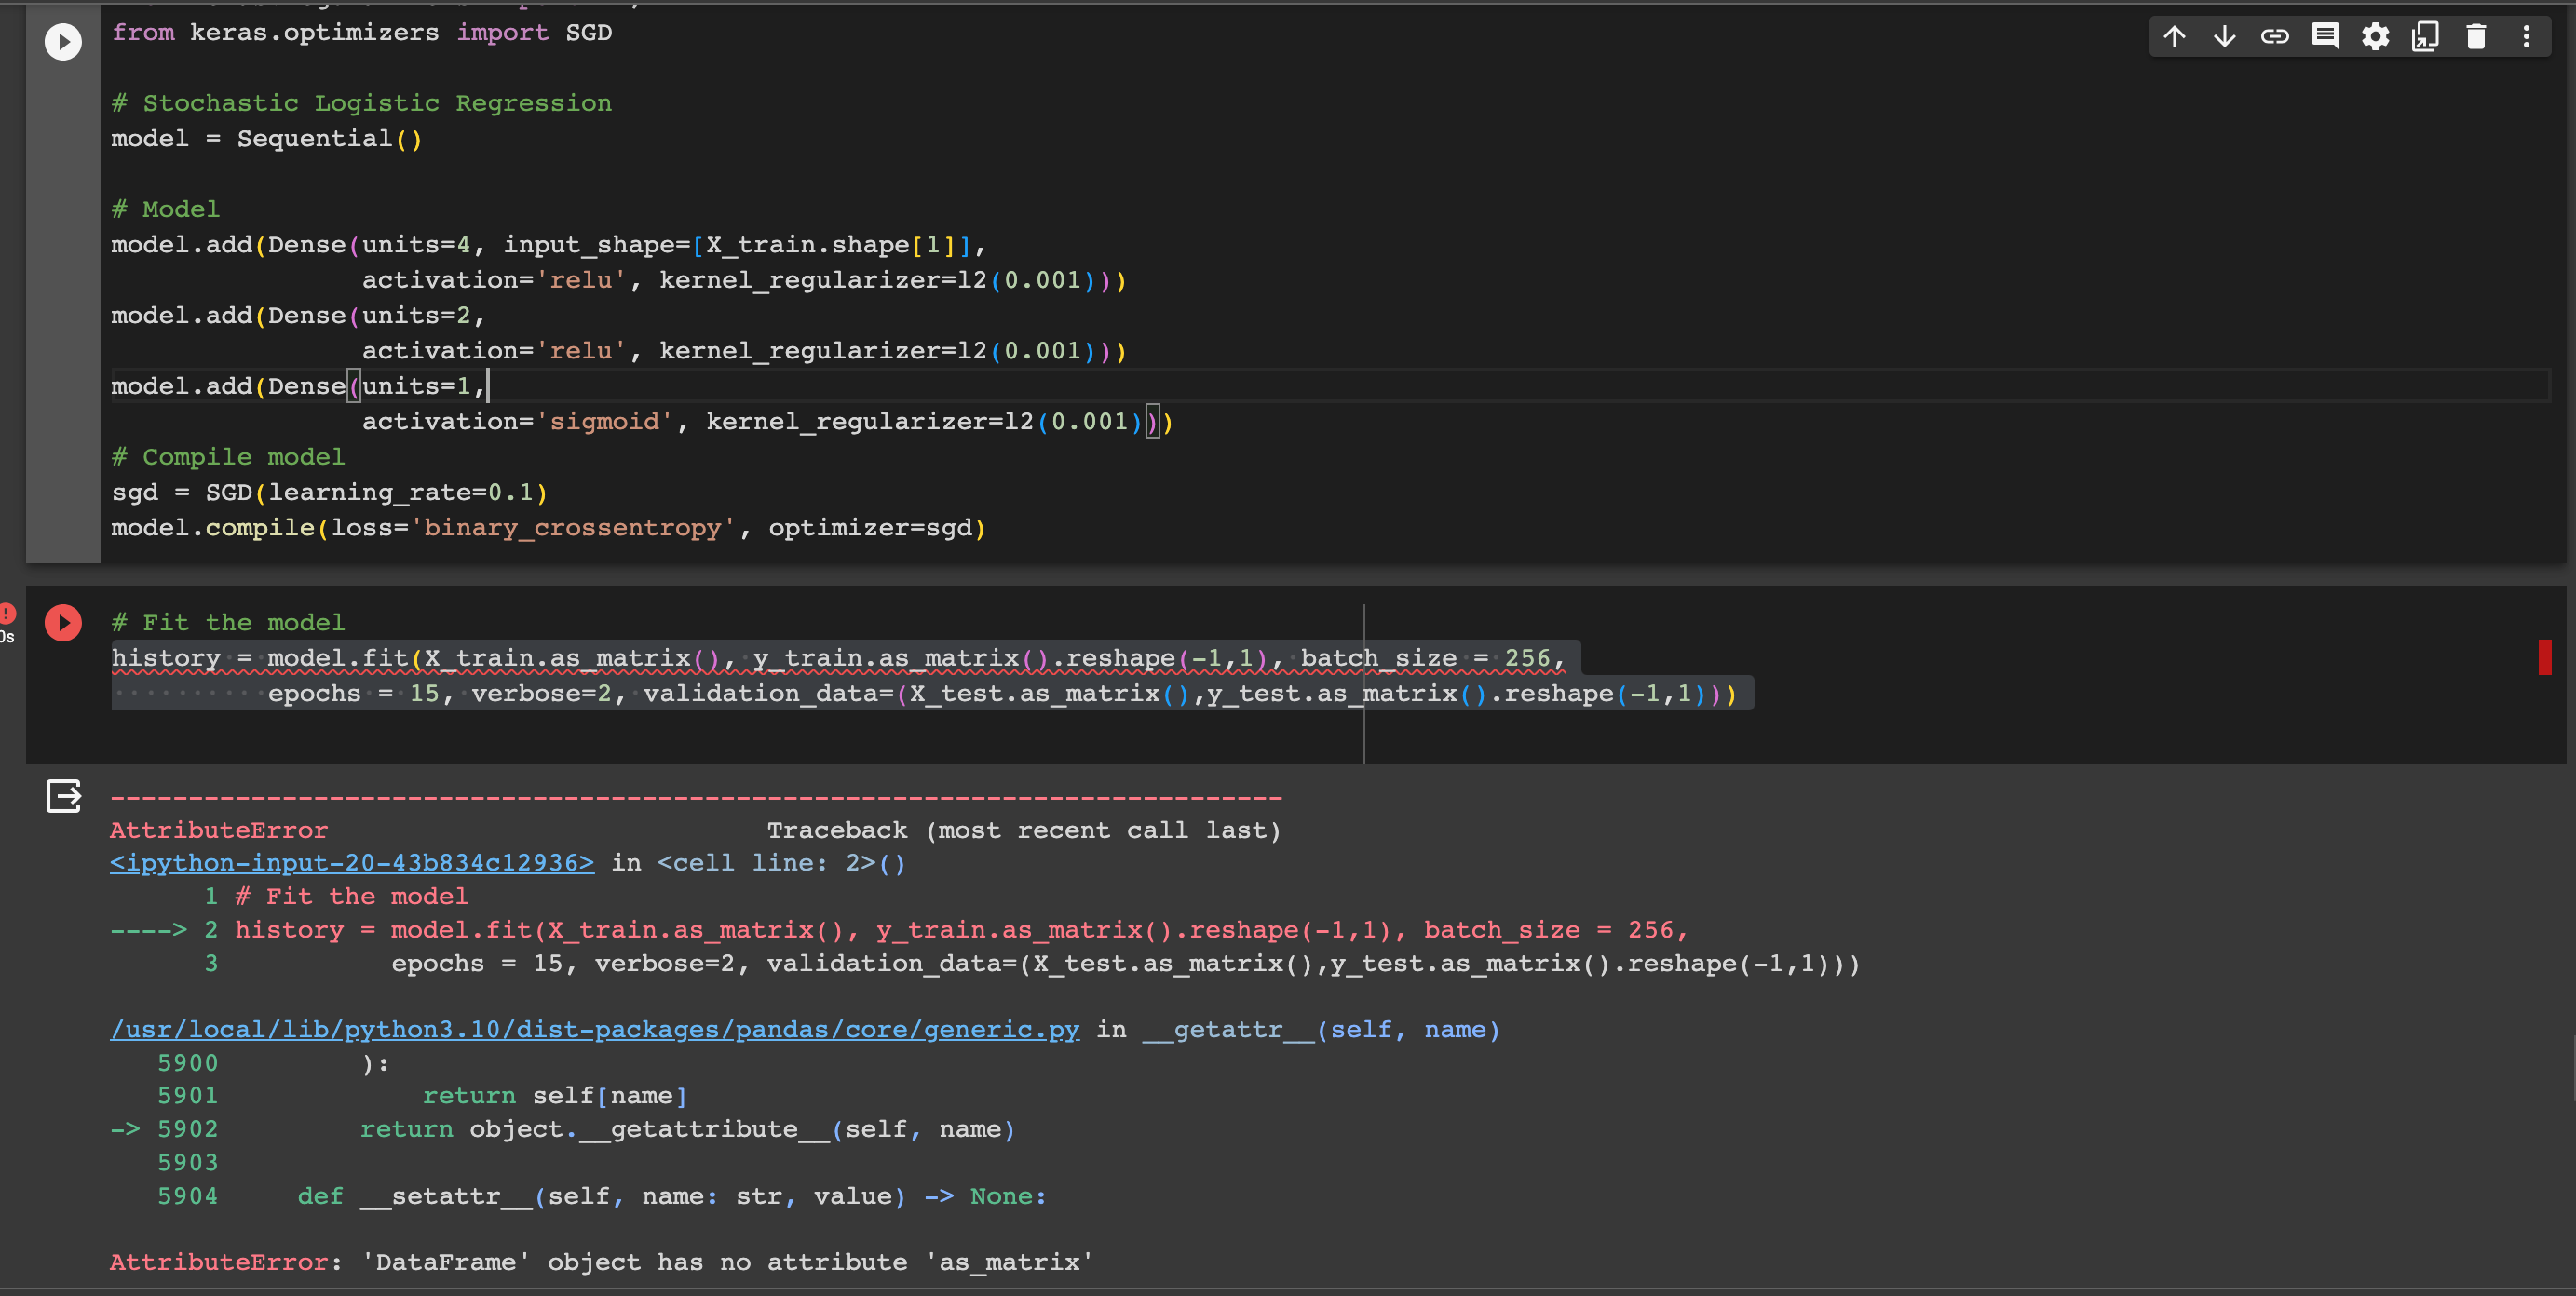This screenshot has width=2576, height=1296.
Task: Click the '# Fit the model' comment in the editor
Action: click(228, 623)
